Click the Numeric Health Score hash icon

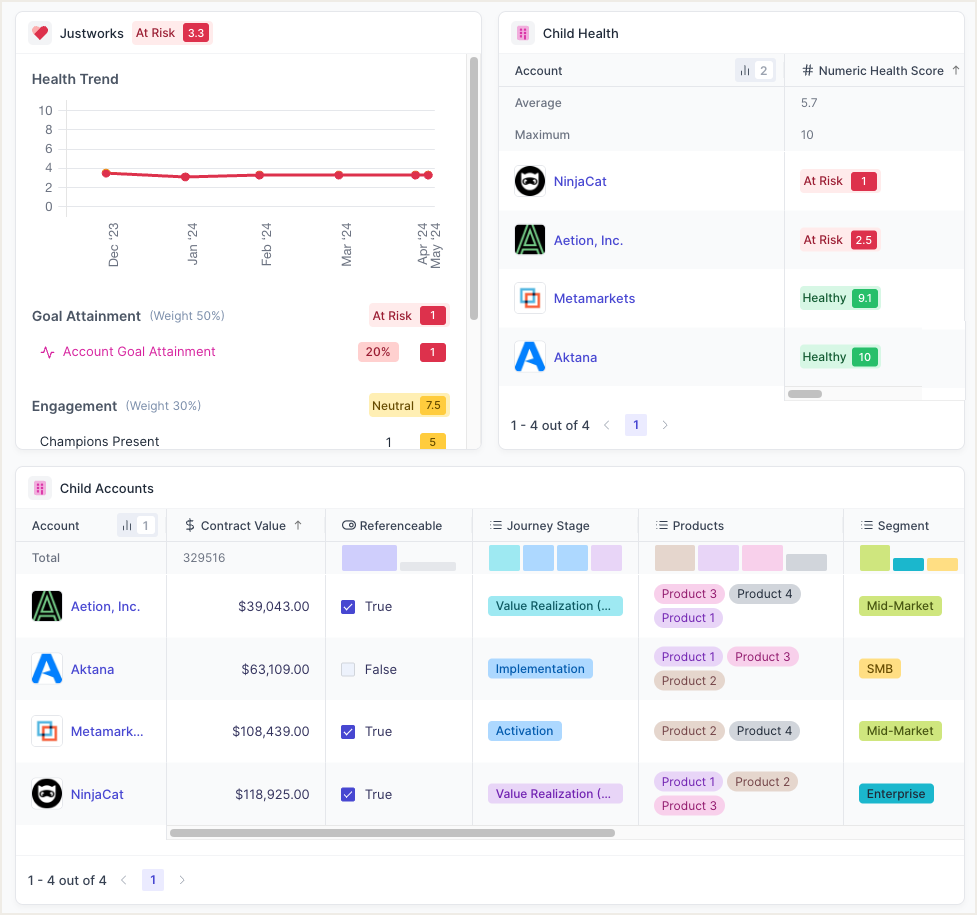click(x=808, y=70)
